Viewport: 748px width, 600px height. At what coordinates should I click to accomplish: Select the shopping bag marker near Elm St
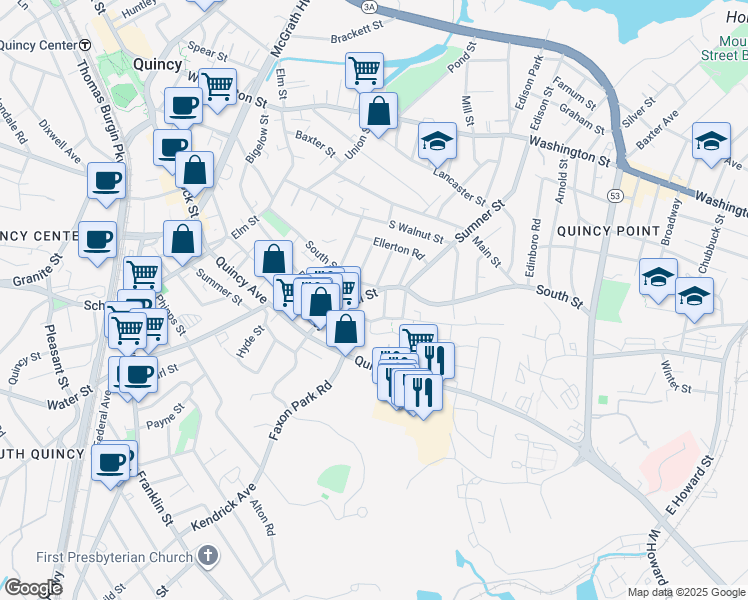point(183,239)
